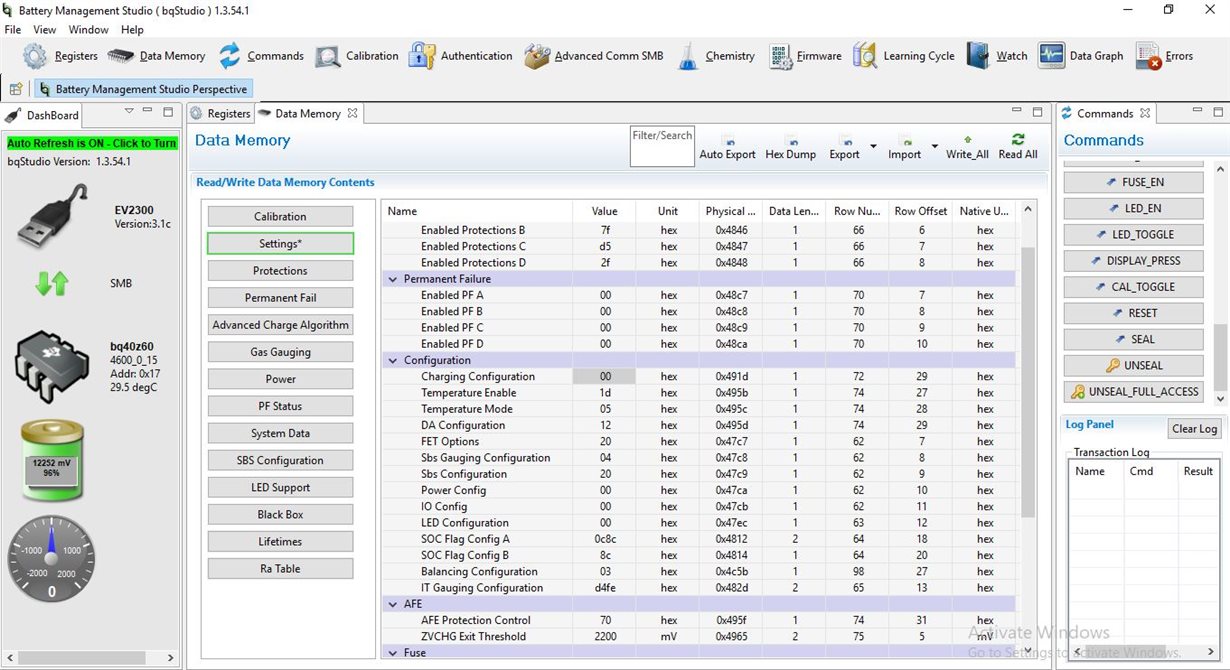Click the EV2300 USB adapter icon
Screen dimensions: 1230x670
tap(50, 216)
